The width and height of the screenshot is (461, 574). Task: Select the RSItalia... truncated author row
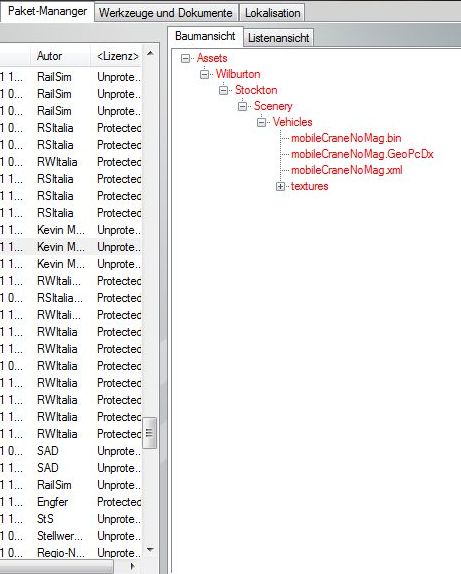coord(71,298)
